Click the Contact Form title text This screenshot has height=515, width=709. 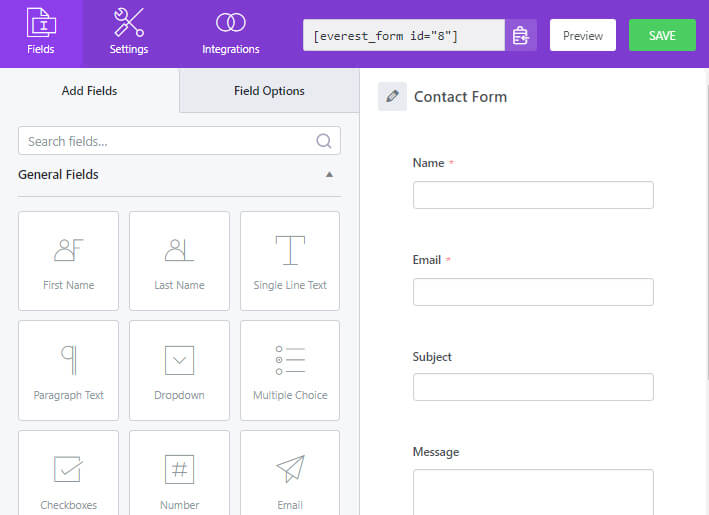(460, 97)
